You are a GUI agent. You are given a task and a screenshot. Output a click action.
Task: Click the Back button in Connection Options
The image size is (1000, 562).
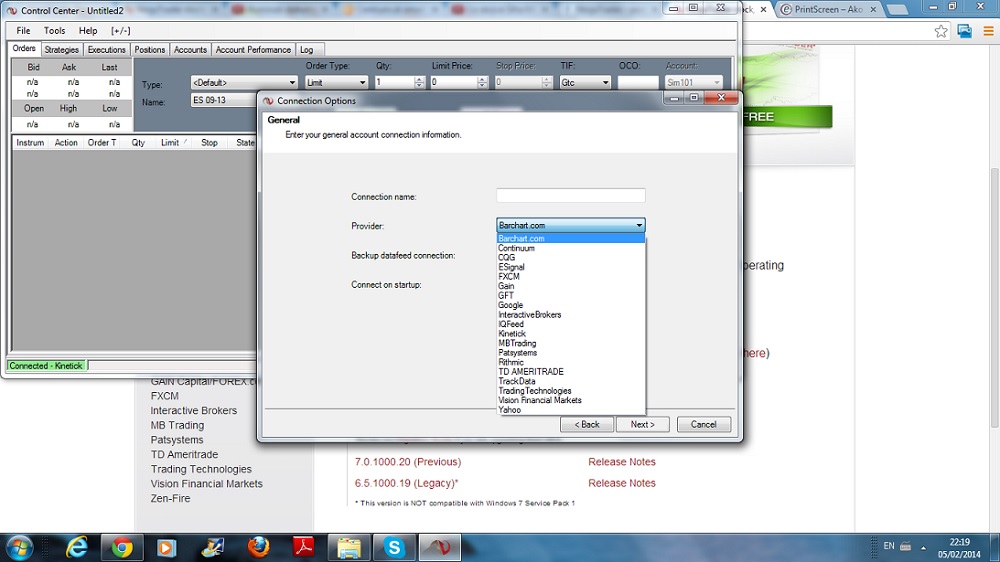[x=587, y=425]
